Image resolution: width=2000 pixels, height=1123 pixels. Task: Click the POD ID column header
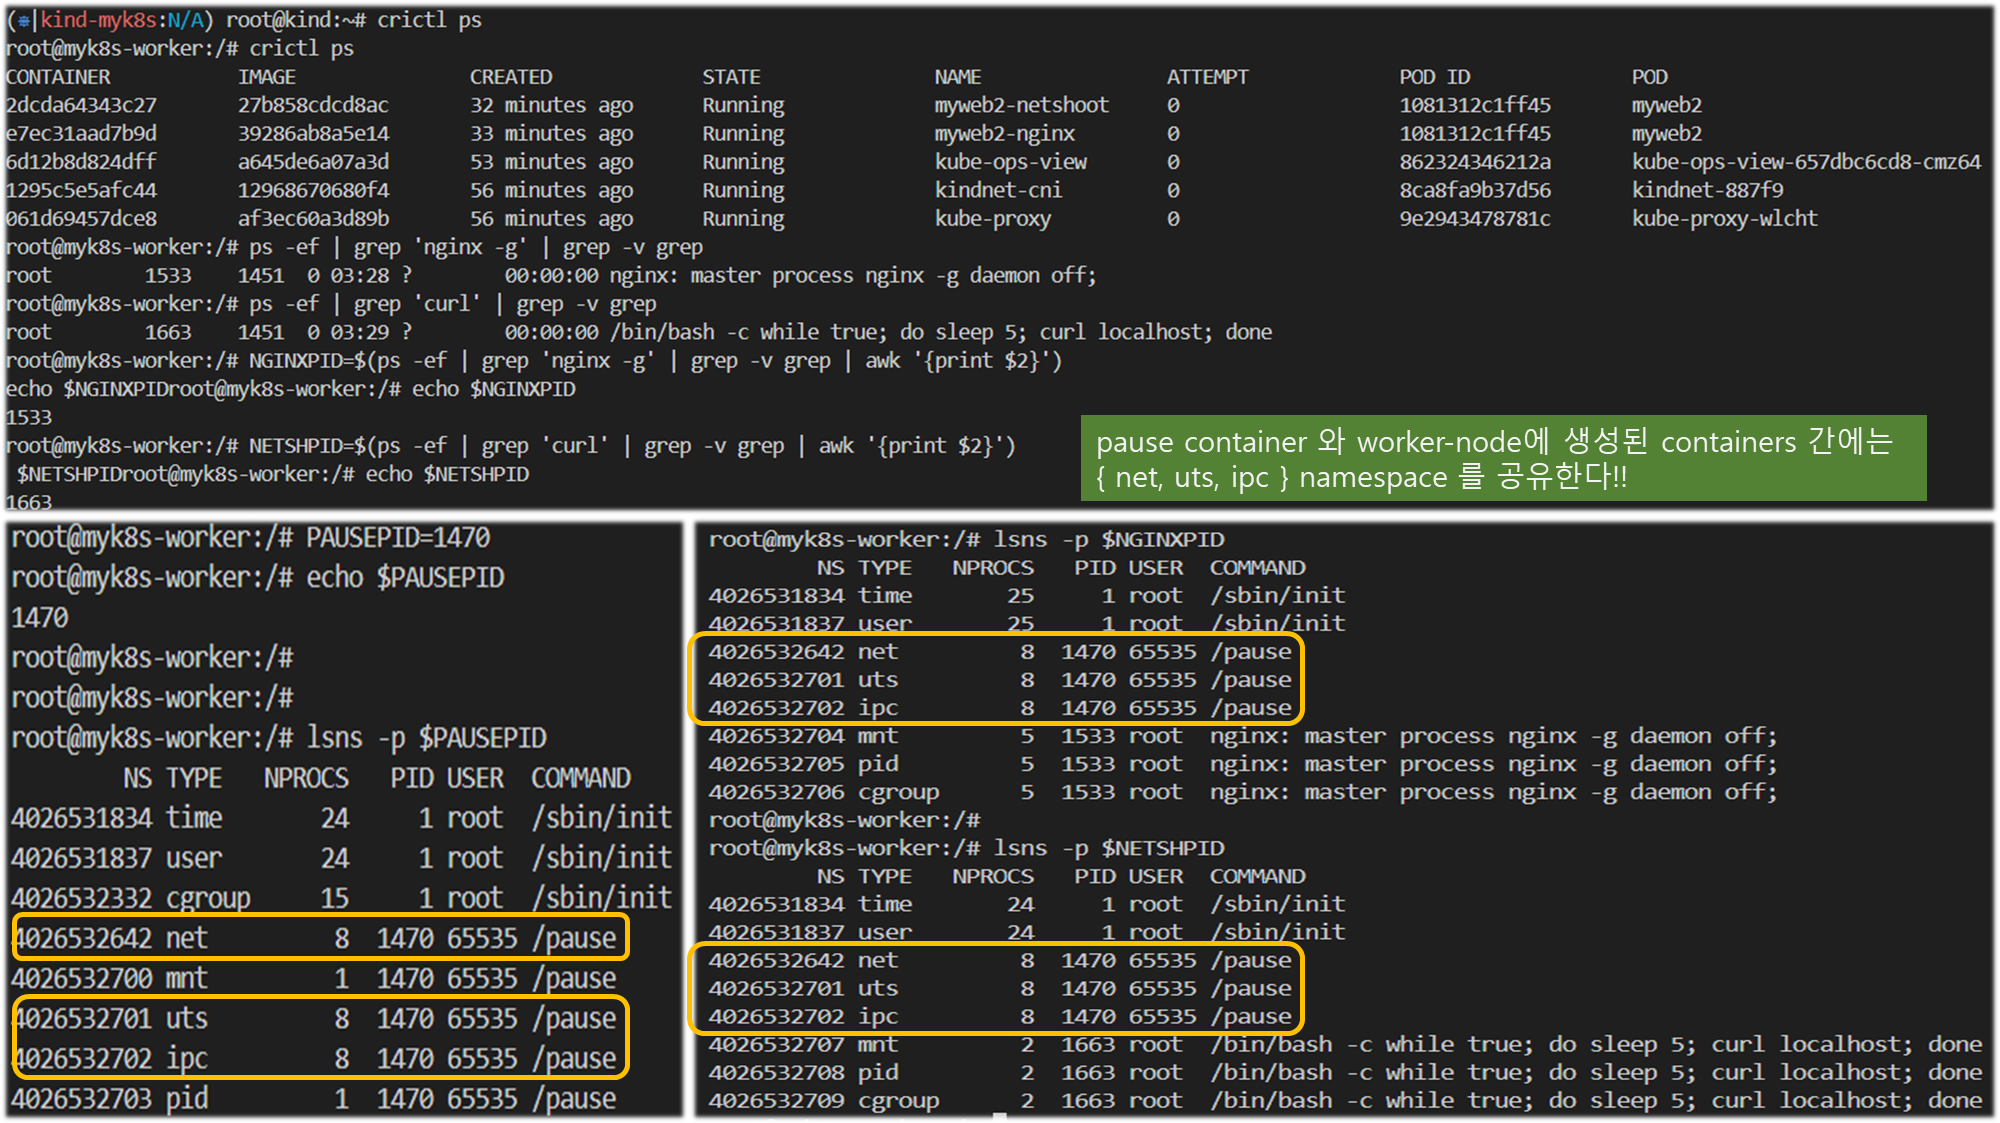click(1434, 77)
